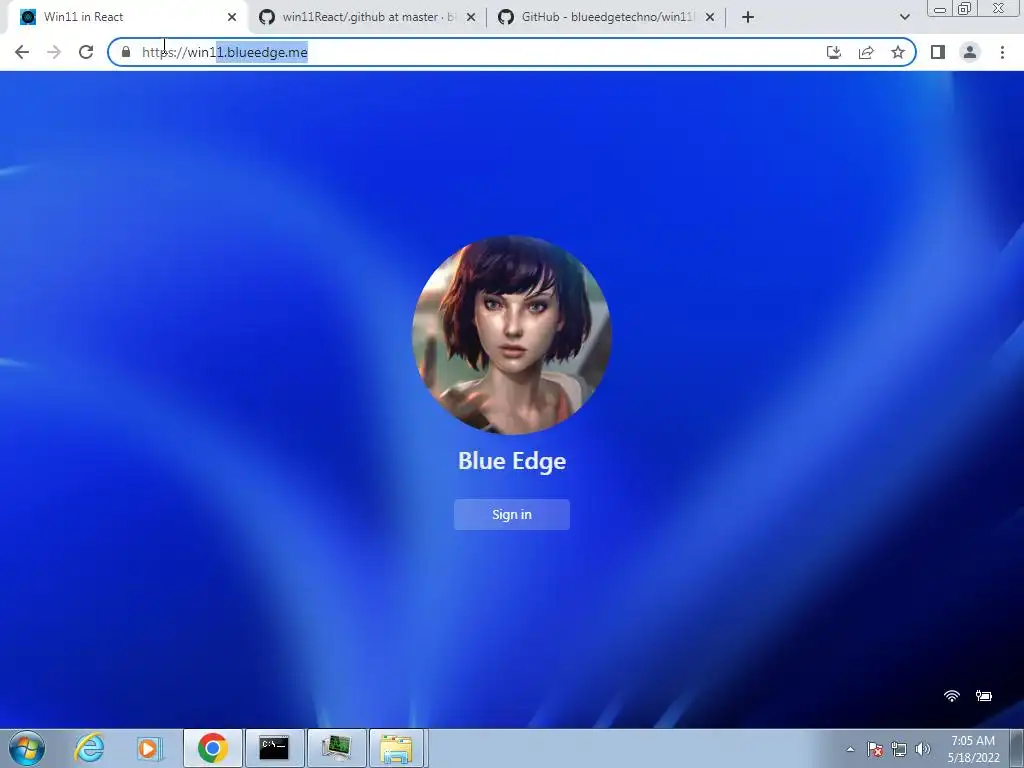
Task: Click the Wi-Fi icon on lock screen
Action: (x=952, y=696)
